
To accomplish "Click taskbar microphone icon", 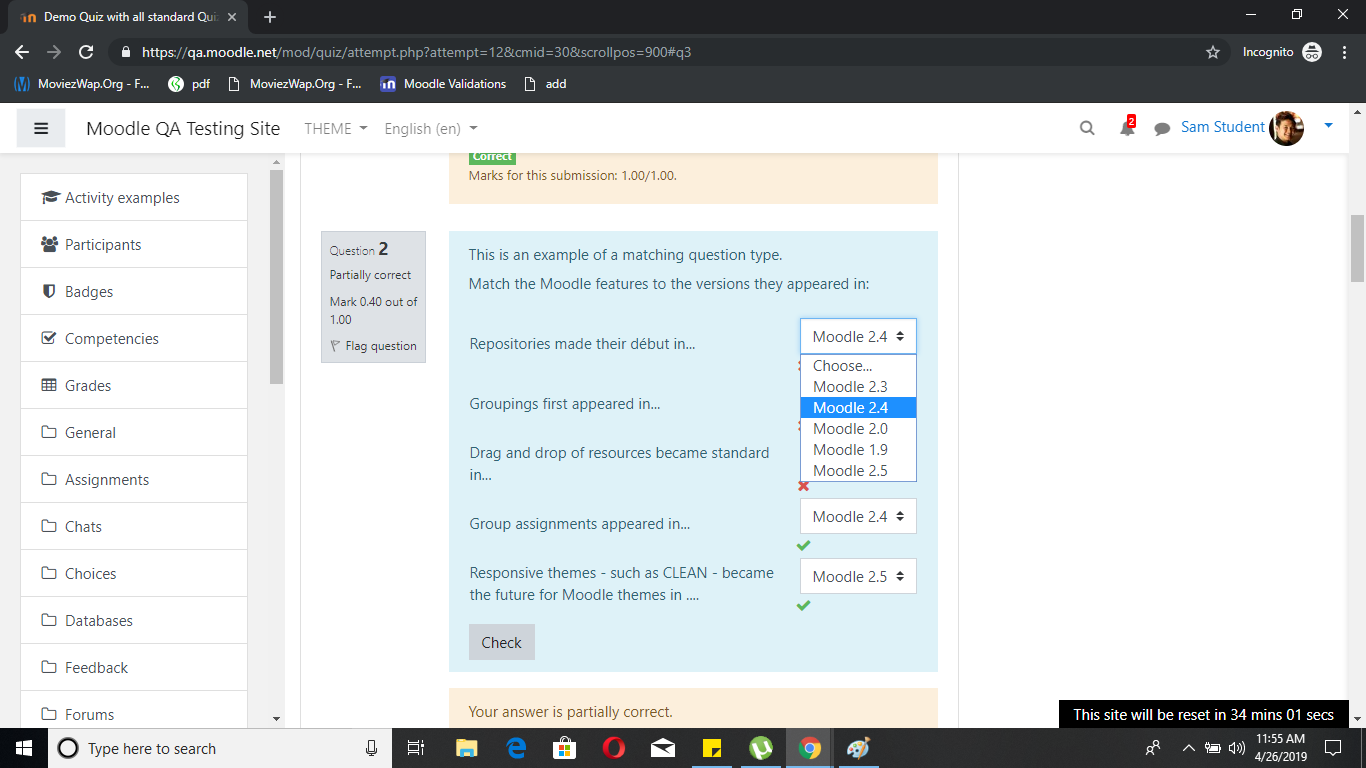I will tap(372, 748).
